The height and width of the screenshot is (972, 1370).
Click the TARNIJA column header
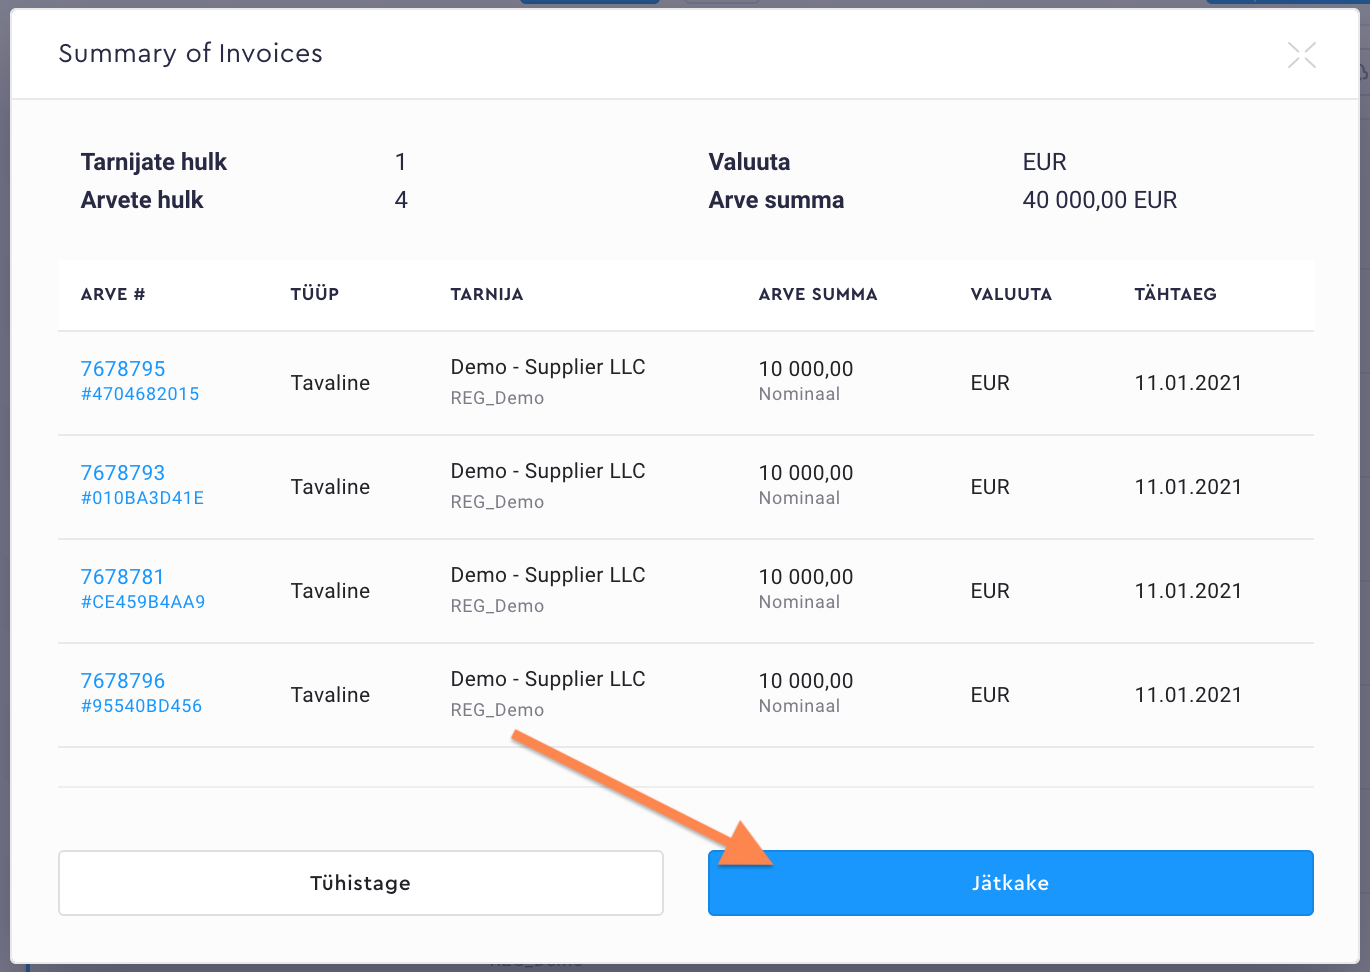click(x=487, y=294)
